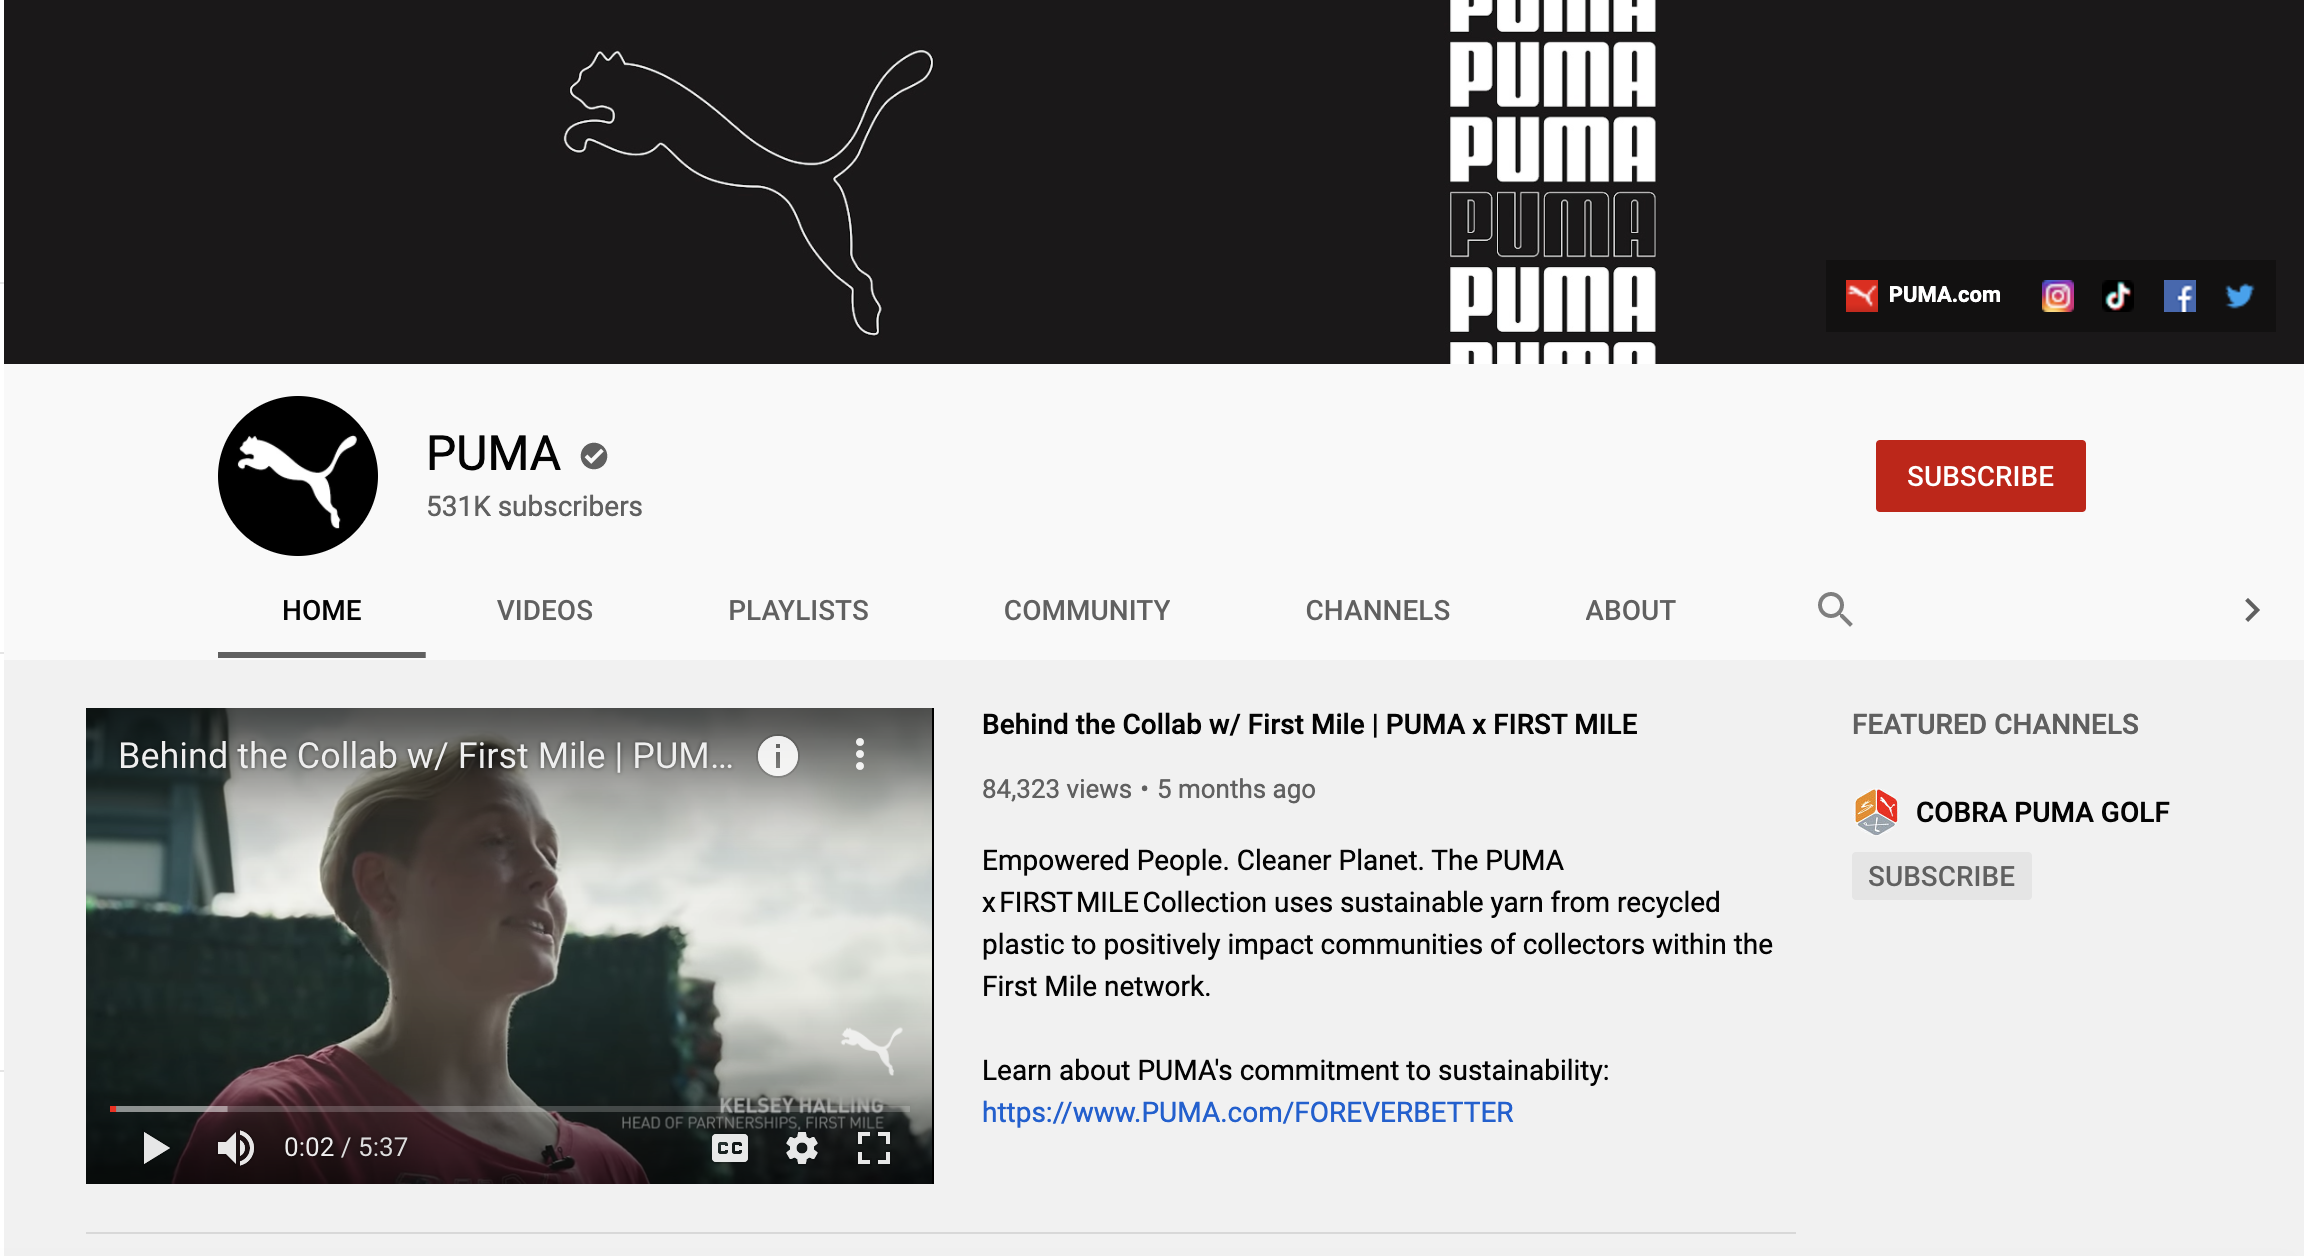The image size is (2304, 1256).
Task: Click the right chevron to show more tabs
Action: [x=2252, y=610]
